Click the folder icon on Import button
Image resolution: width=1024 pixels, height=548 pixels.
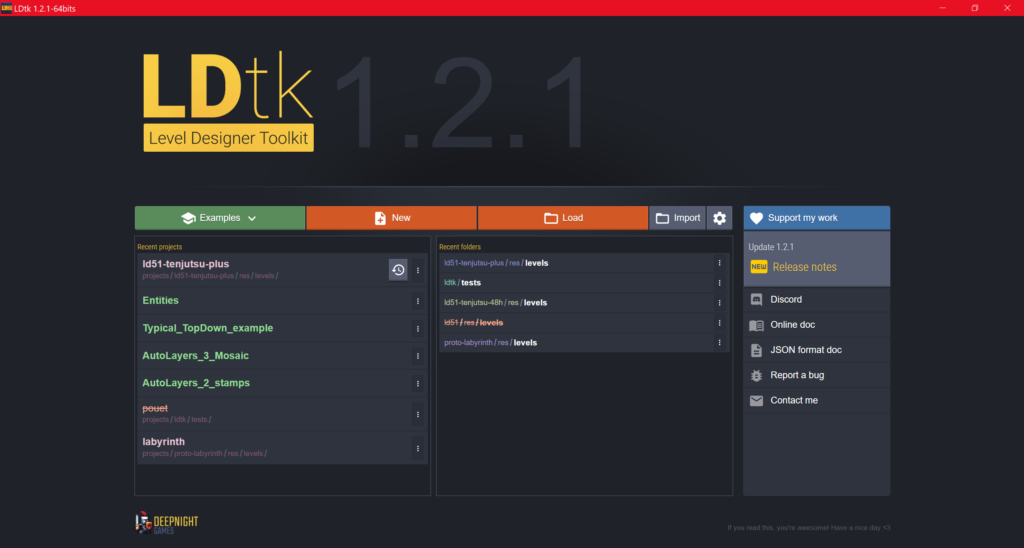(662, 218)
